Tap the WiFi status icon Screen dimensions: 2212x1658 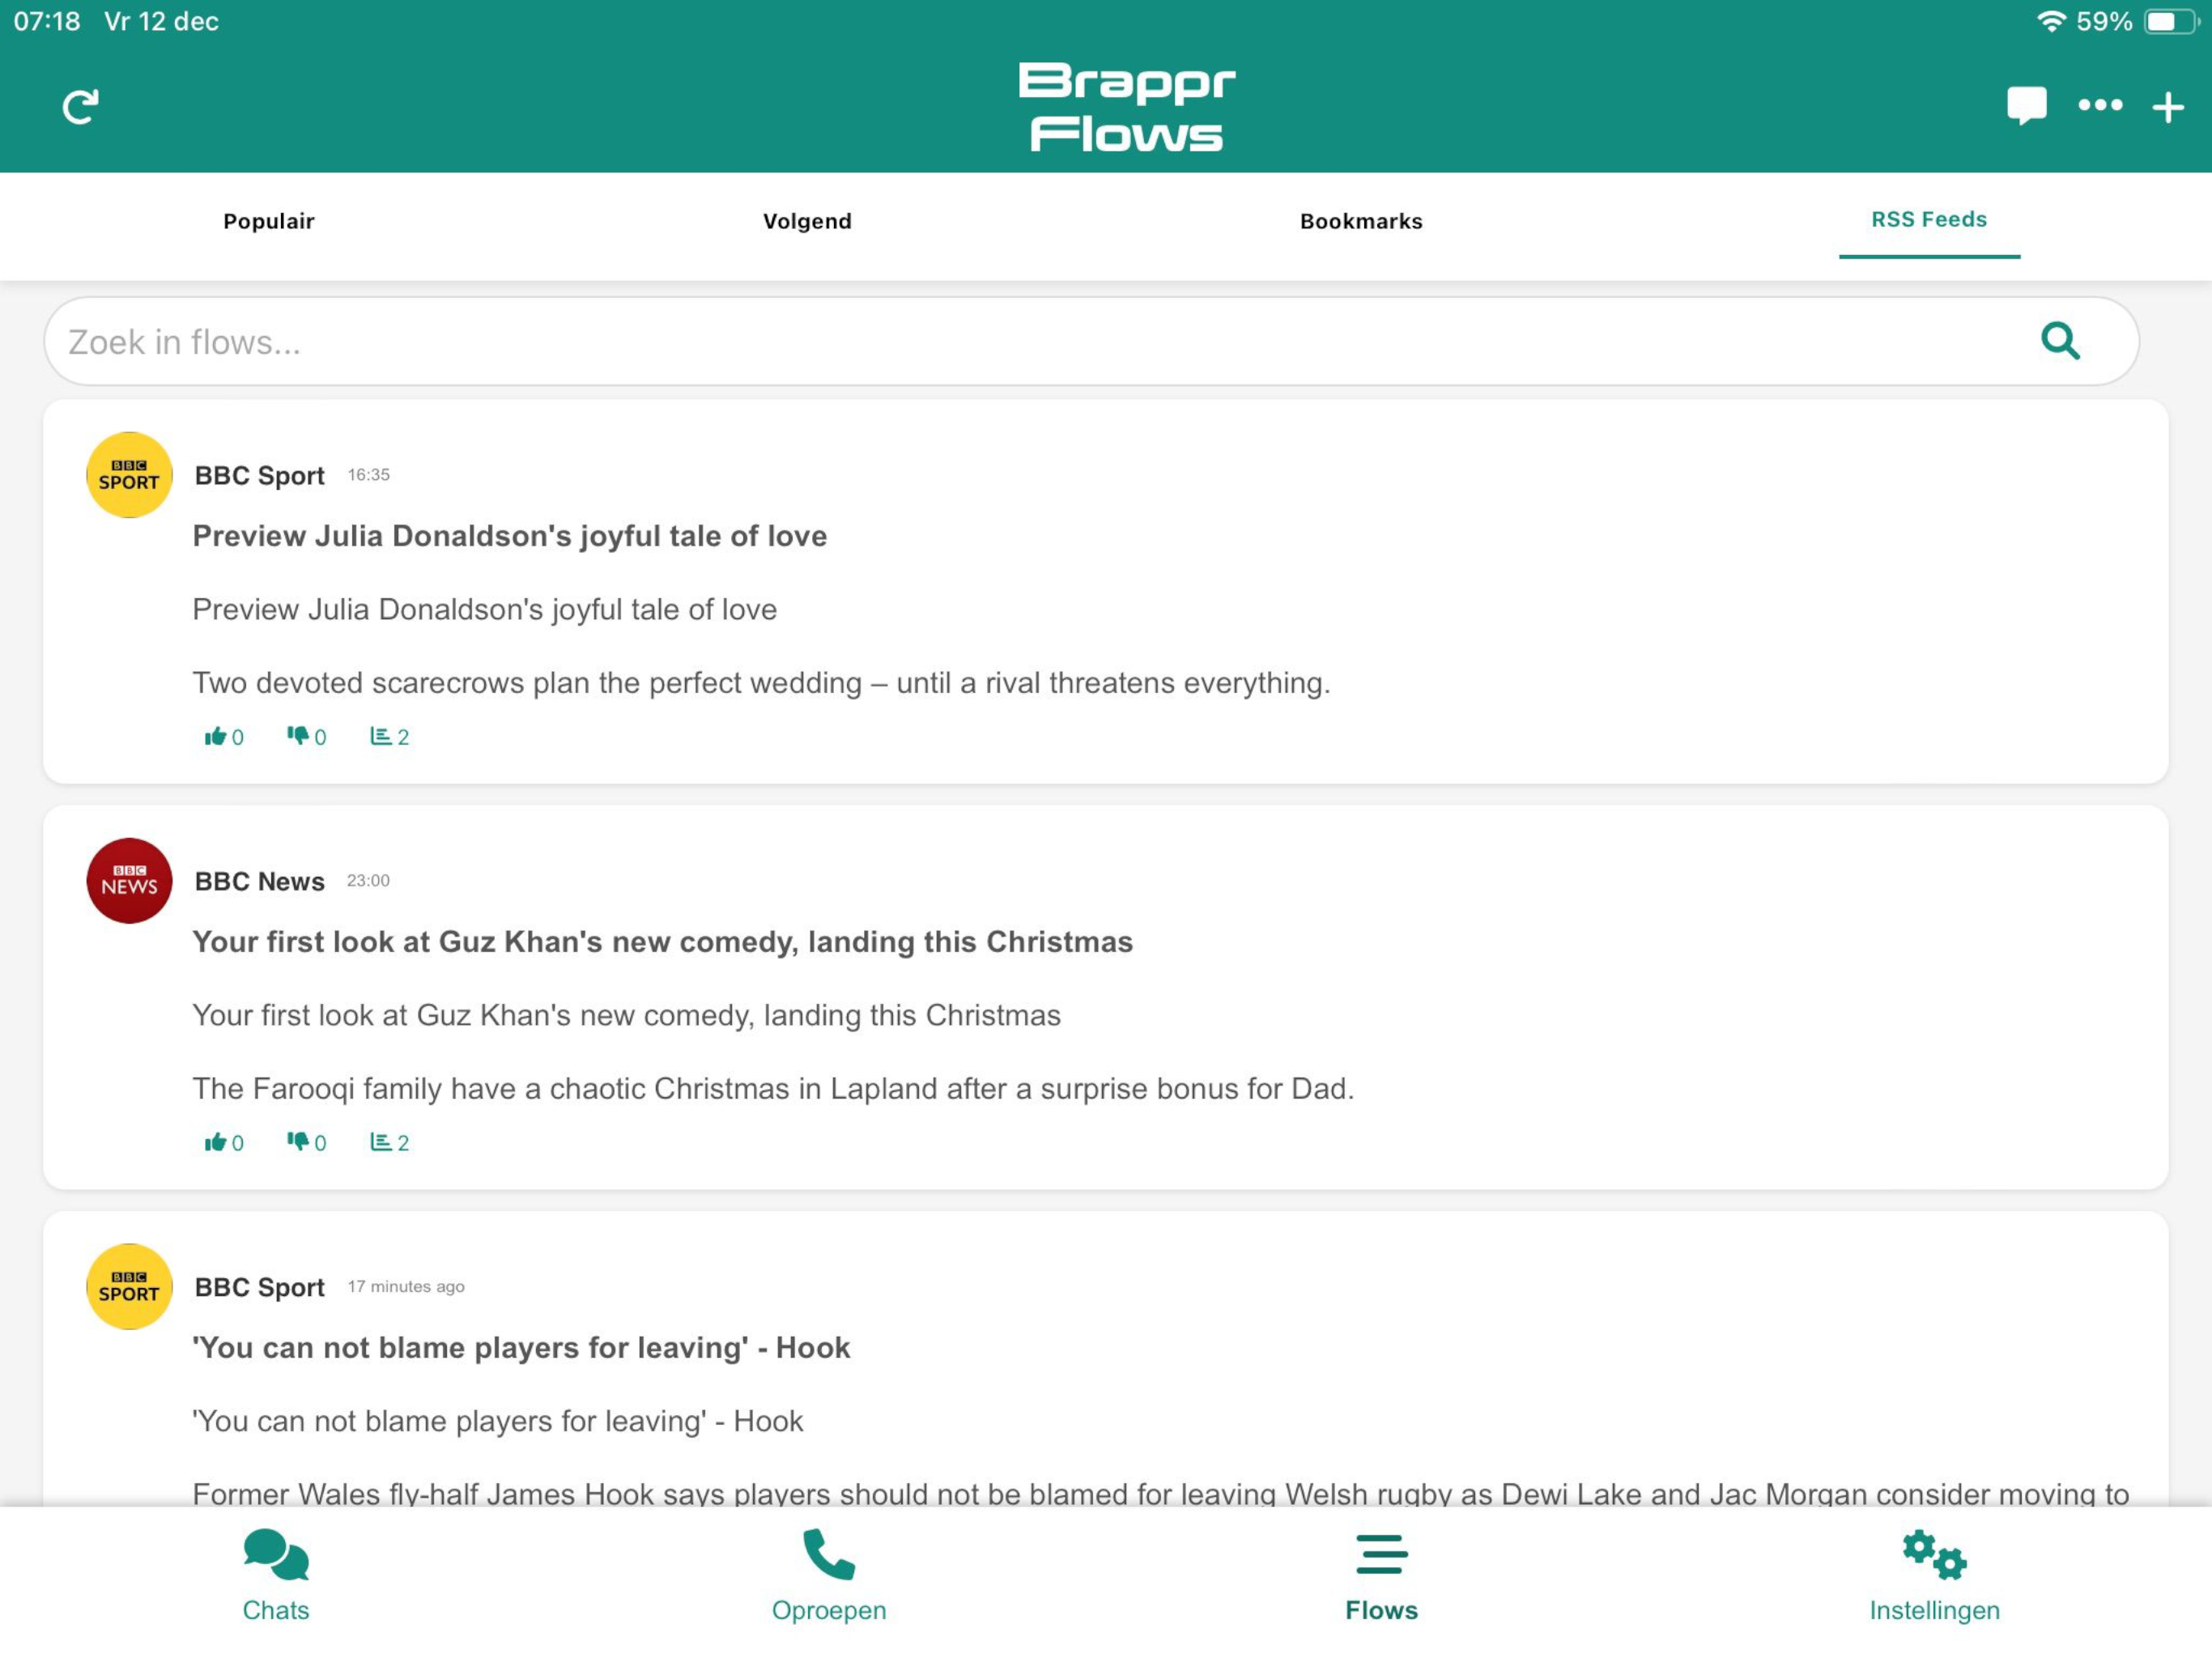(2051, 21)
